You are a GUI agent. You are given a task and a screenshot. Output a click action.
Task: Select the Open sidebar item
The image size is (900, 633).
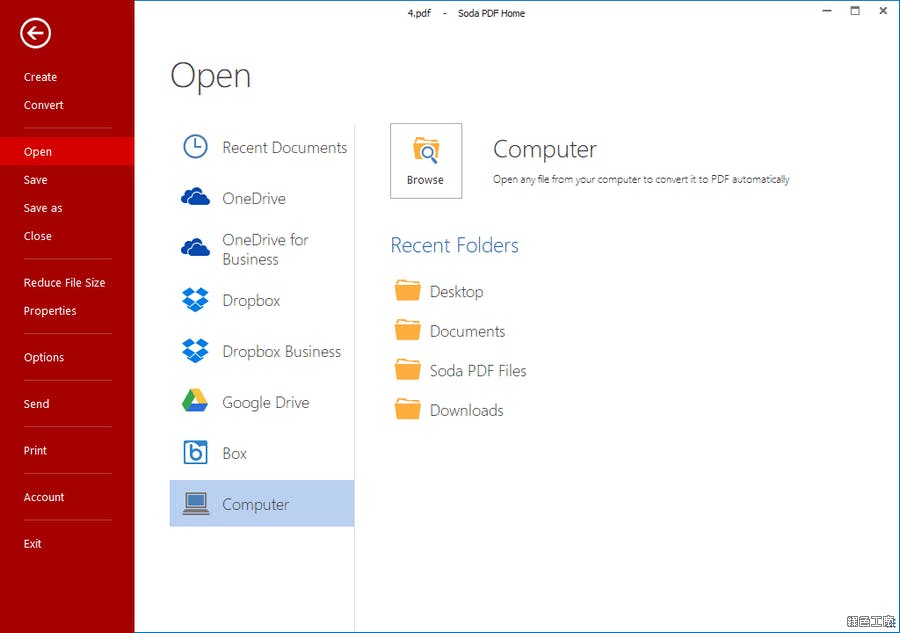click(x=67, y=152)
